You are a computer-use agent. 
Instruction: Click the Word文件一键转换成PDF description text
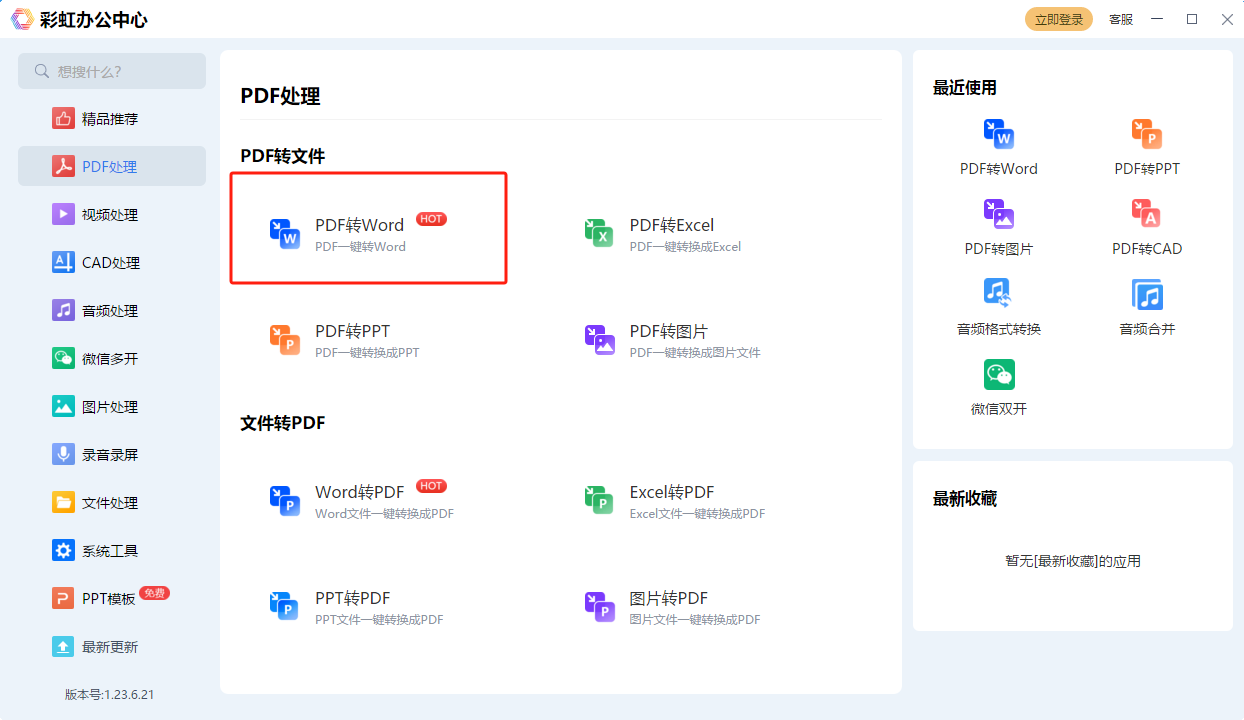click(x=385, y=513)
